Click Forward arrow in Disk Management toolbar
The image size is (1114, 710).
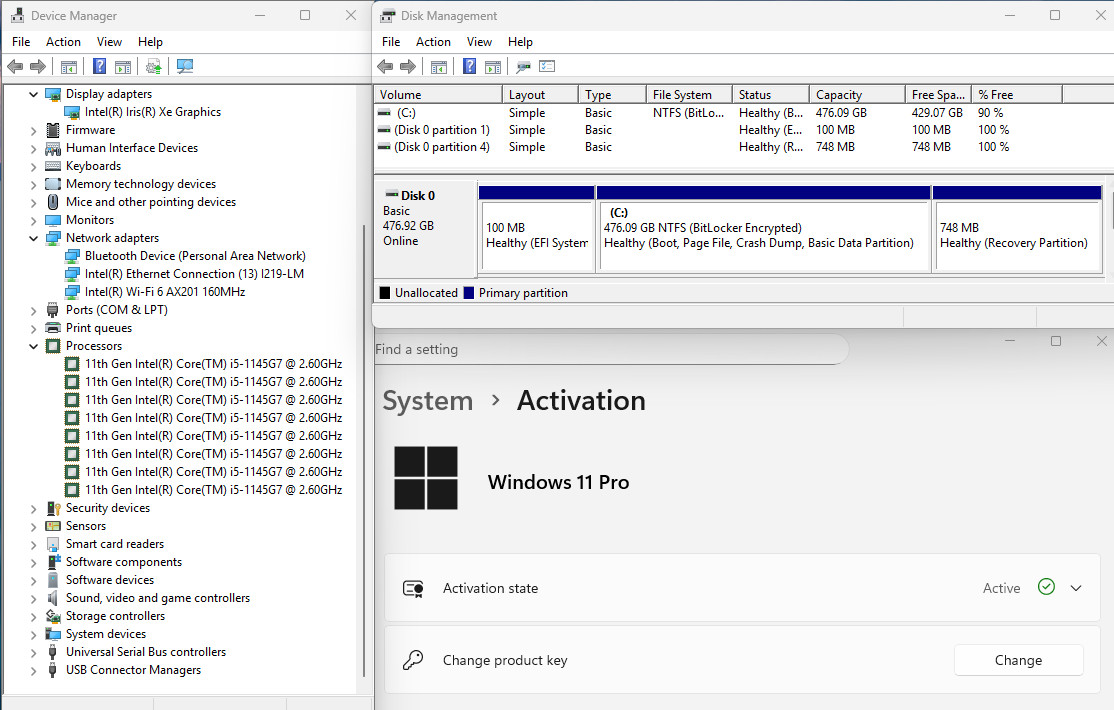coord(408,67)
